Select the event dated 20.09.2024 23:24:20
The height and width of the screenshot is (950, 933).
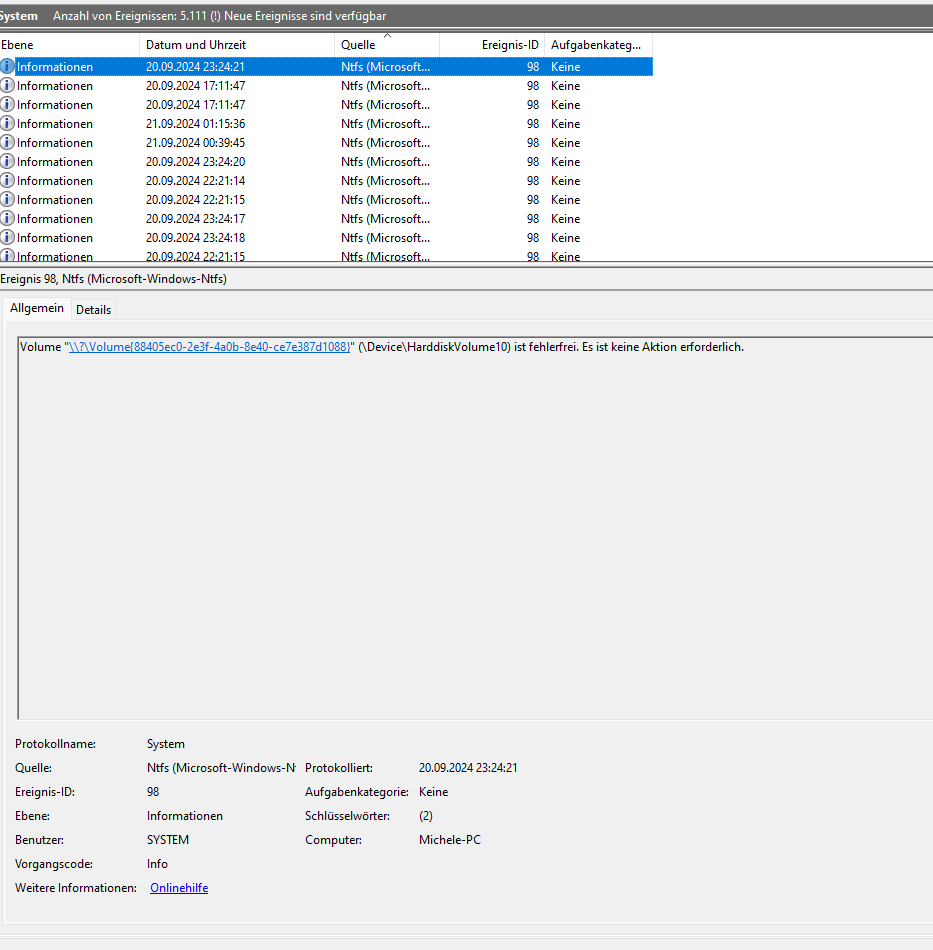[326, 162]
